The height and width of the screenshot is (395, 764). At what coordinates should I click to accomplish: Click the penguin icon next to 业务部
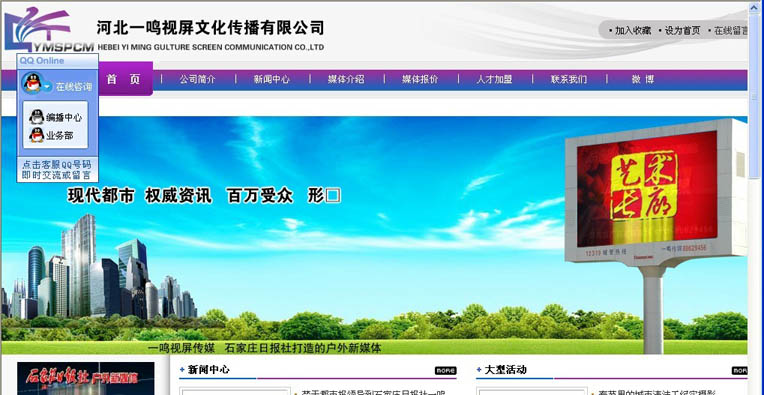tap(37, 135)
